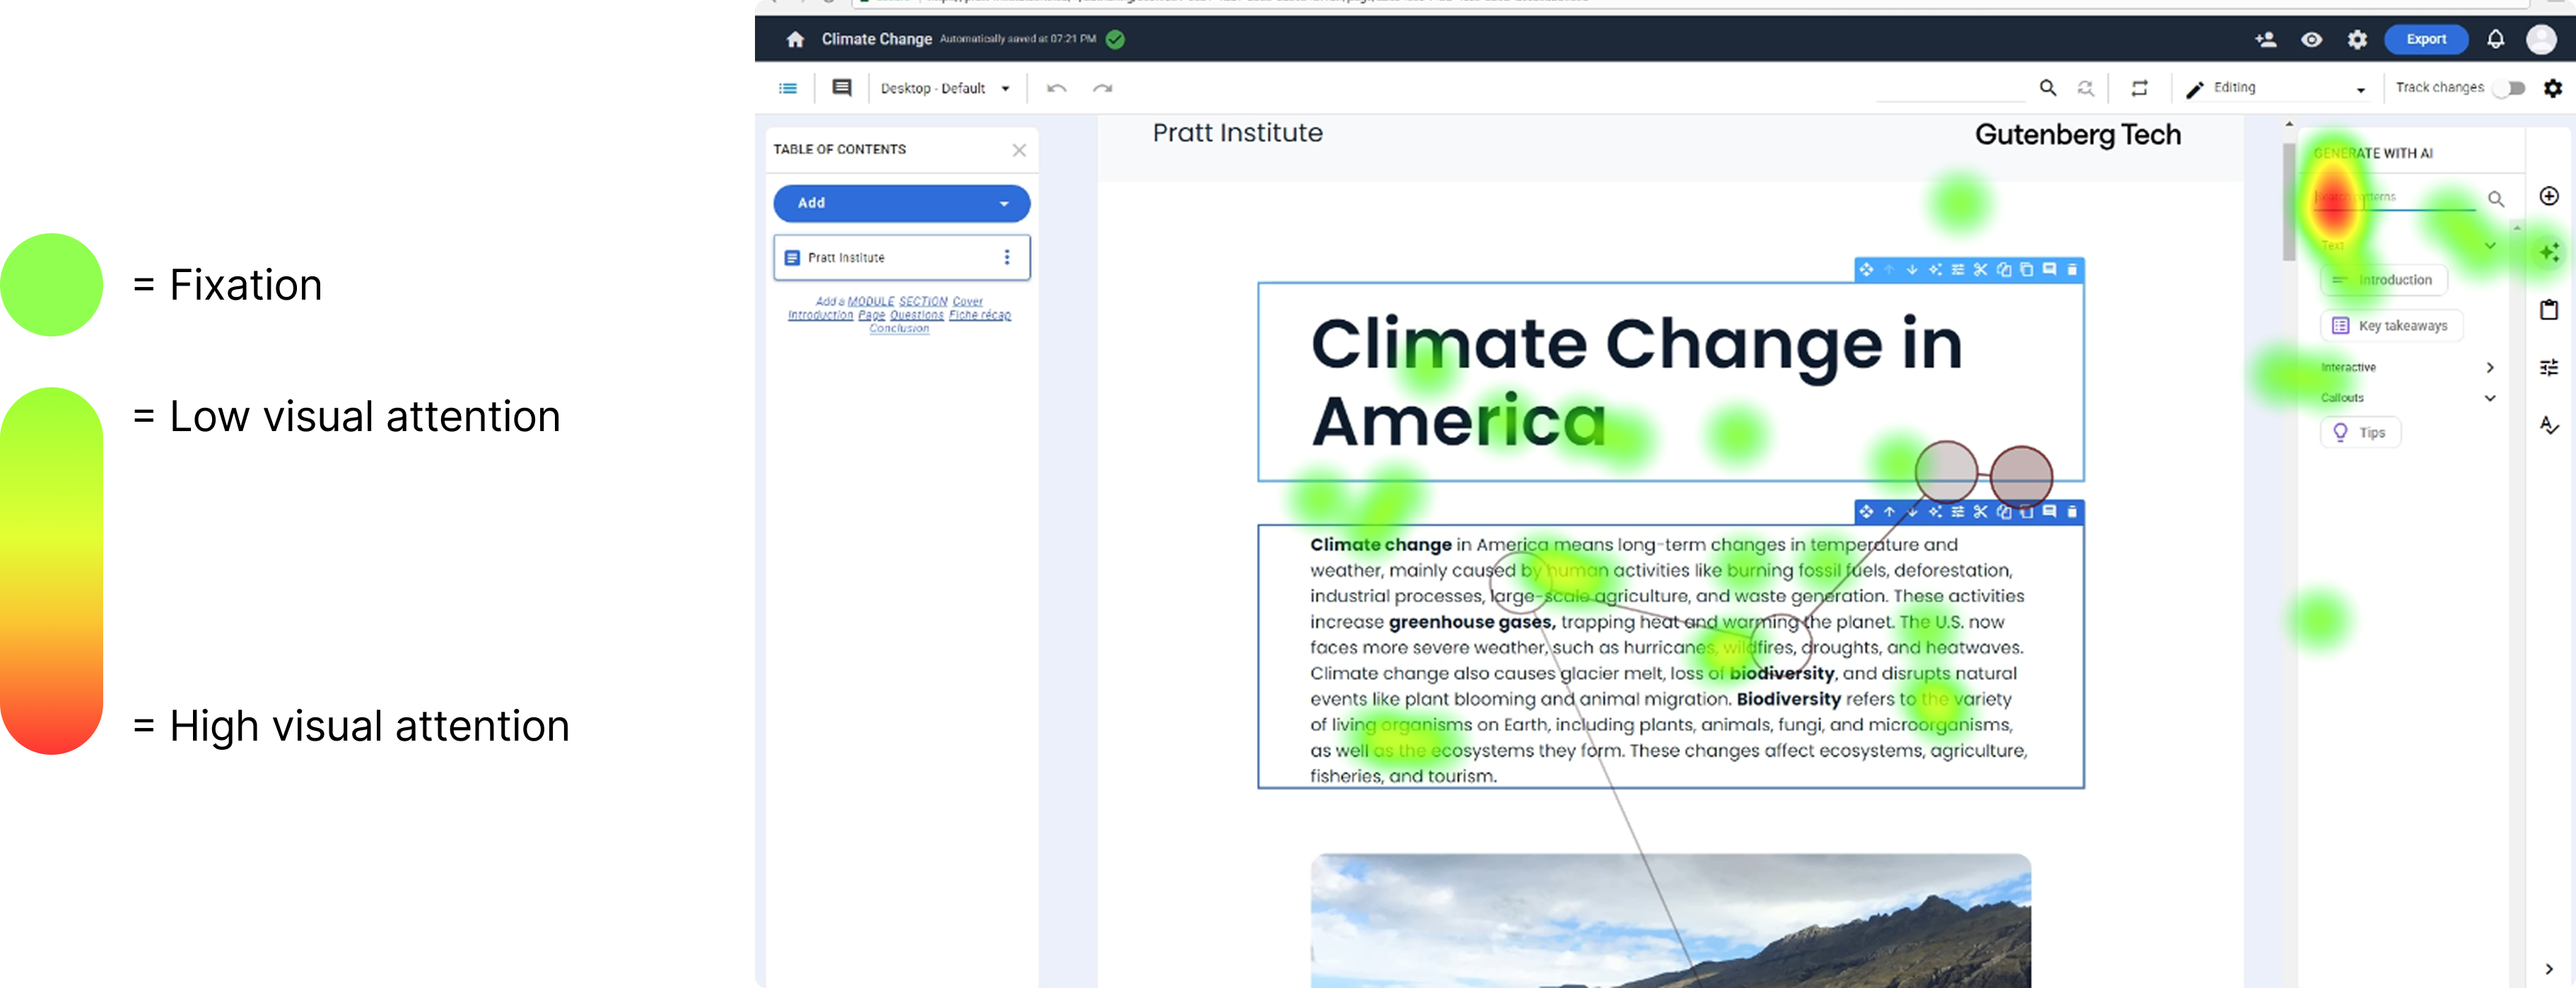Image resolution: width=2576 pixels, height=988 pixels.
Task: Click the search magnifier in toolbar
Action: 2047,88
